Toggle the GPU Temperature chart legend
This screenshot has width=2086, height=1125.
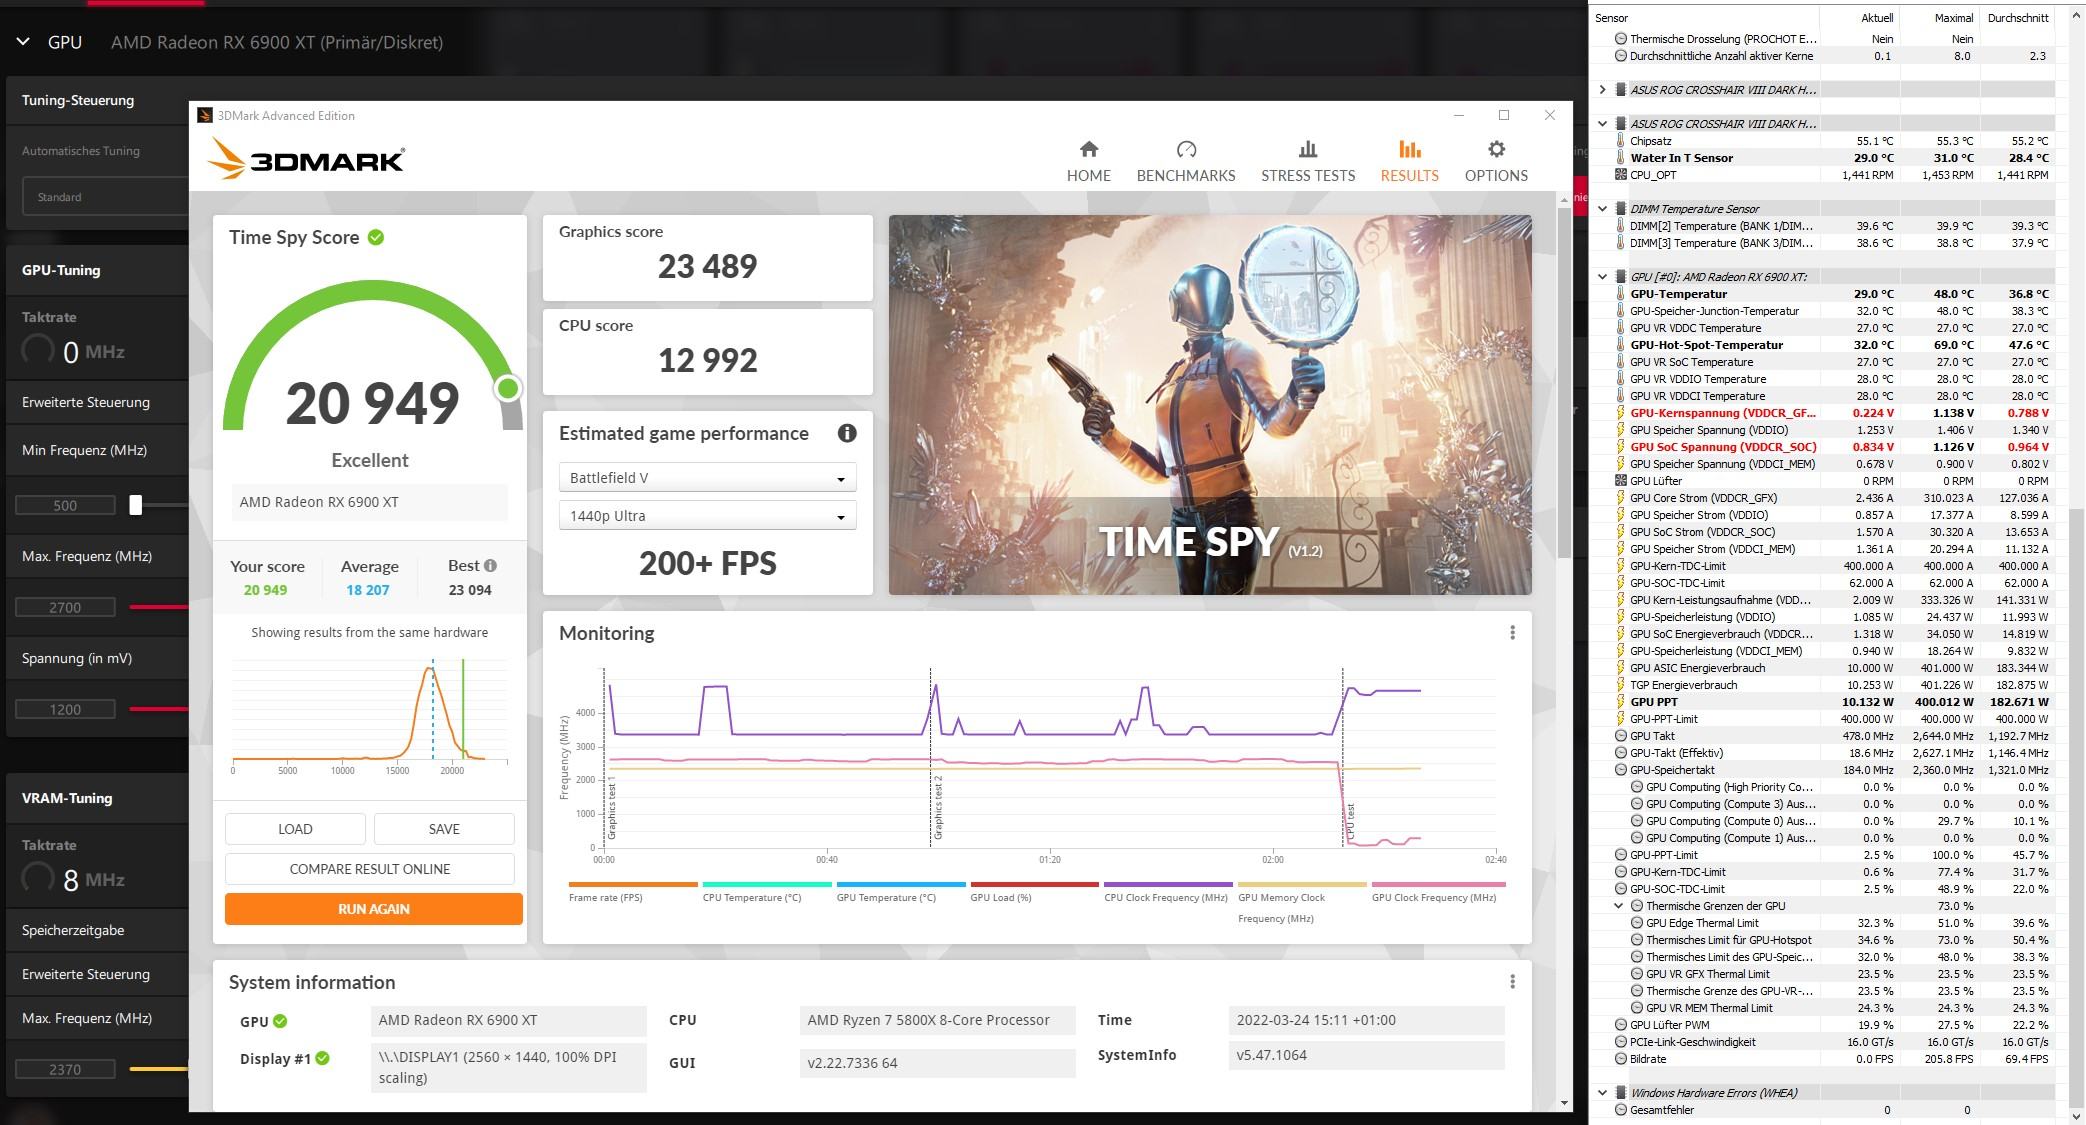[x=900, y=892]
